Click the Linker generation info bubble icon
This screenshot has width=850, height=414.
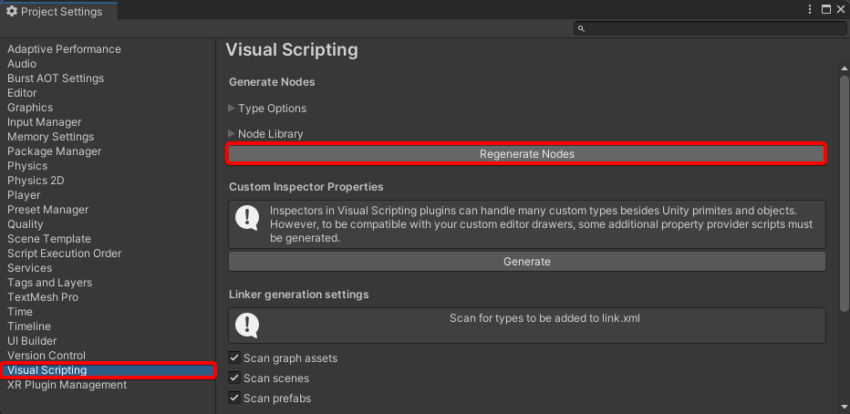click(247, 326)
